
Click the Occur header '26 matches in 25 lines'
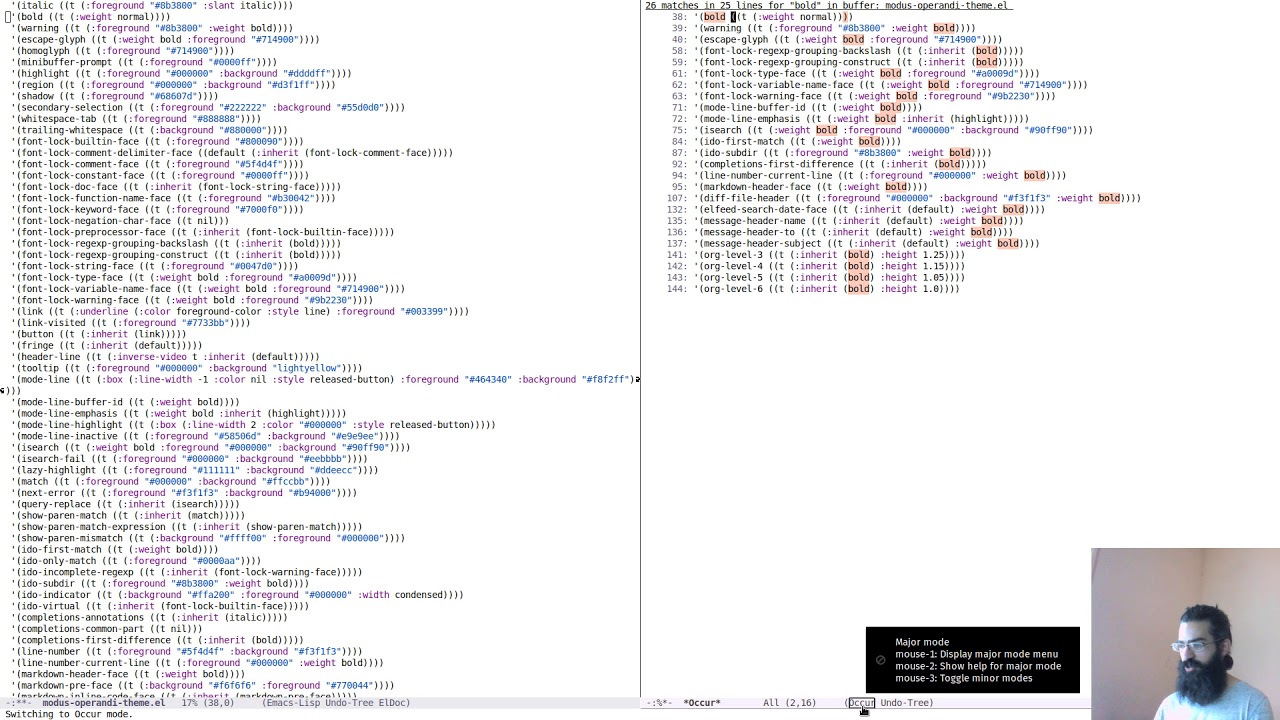pos(828,5)
